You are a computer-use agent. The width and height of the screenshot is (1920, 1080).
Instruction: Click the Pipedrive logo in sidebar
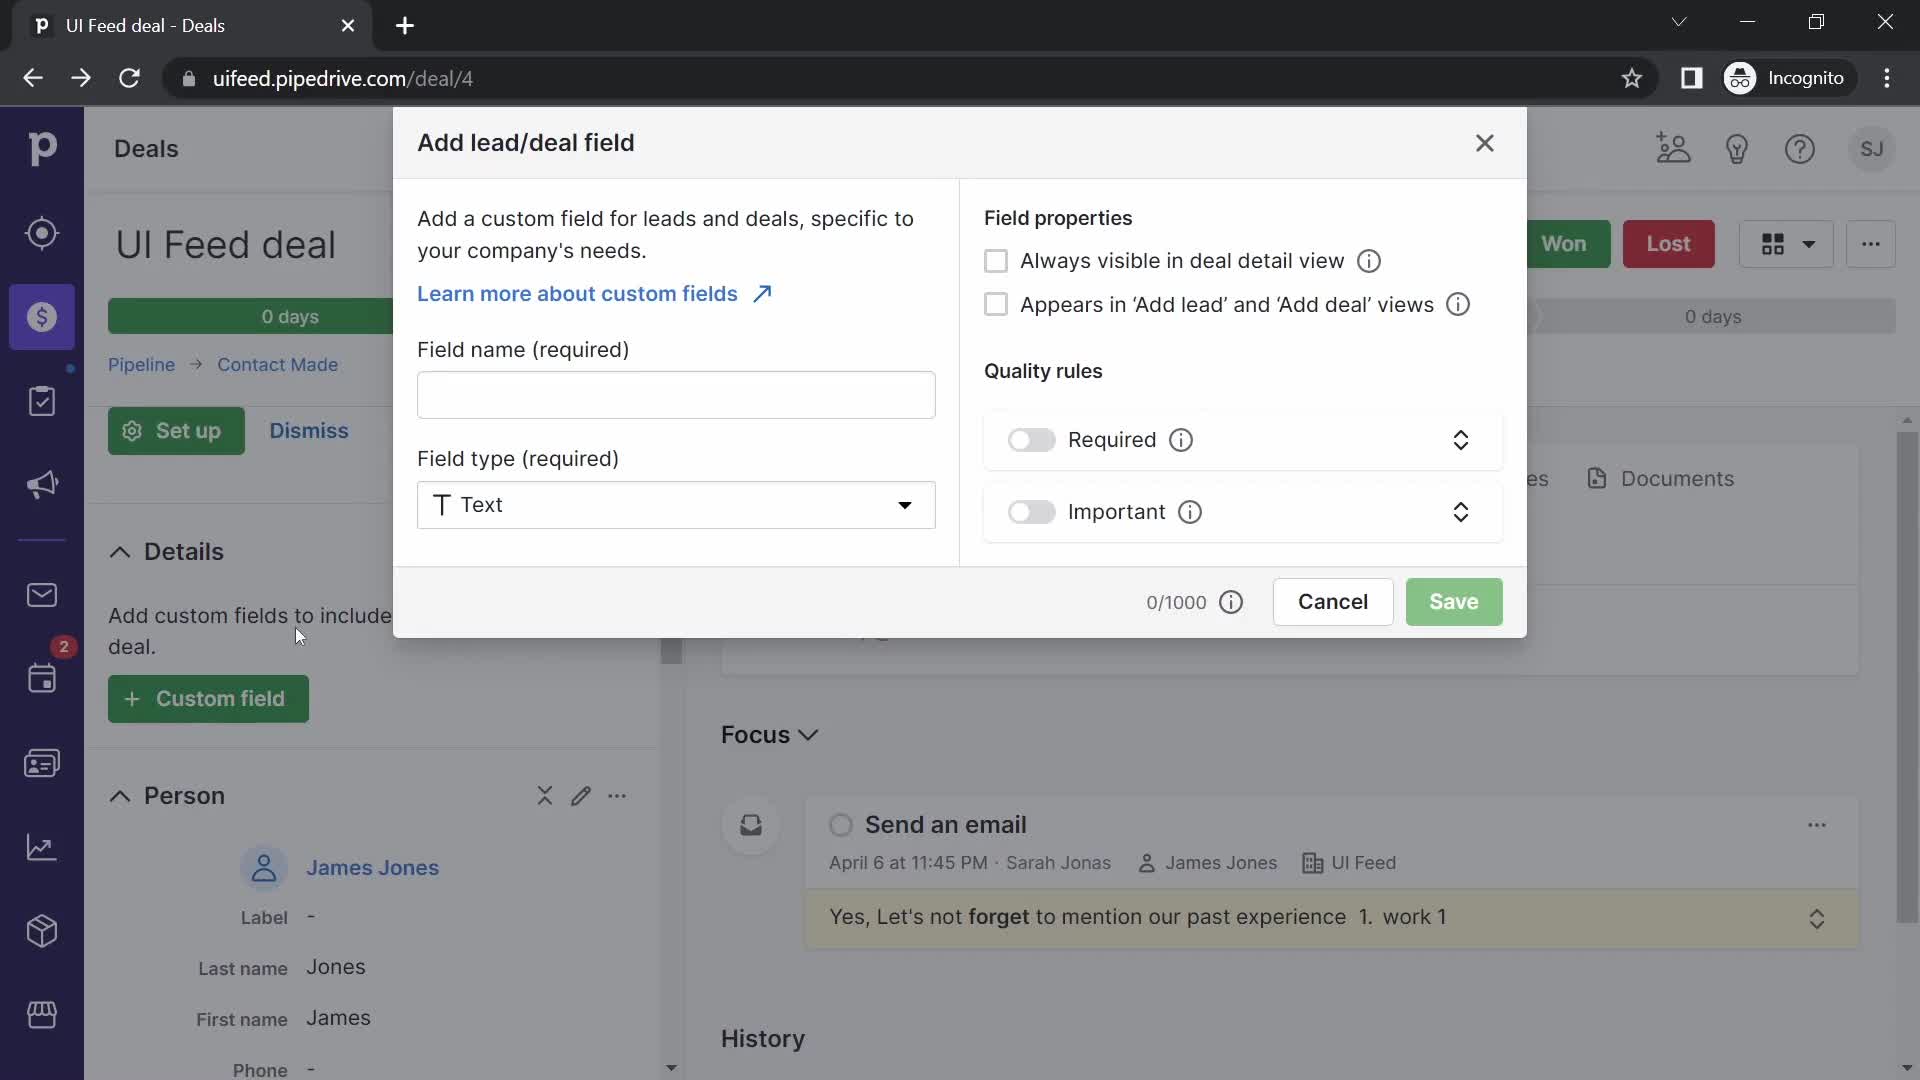click(x=41, y=148)
